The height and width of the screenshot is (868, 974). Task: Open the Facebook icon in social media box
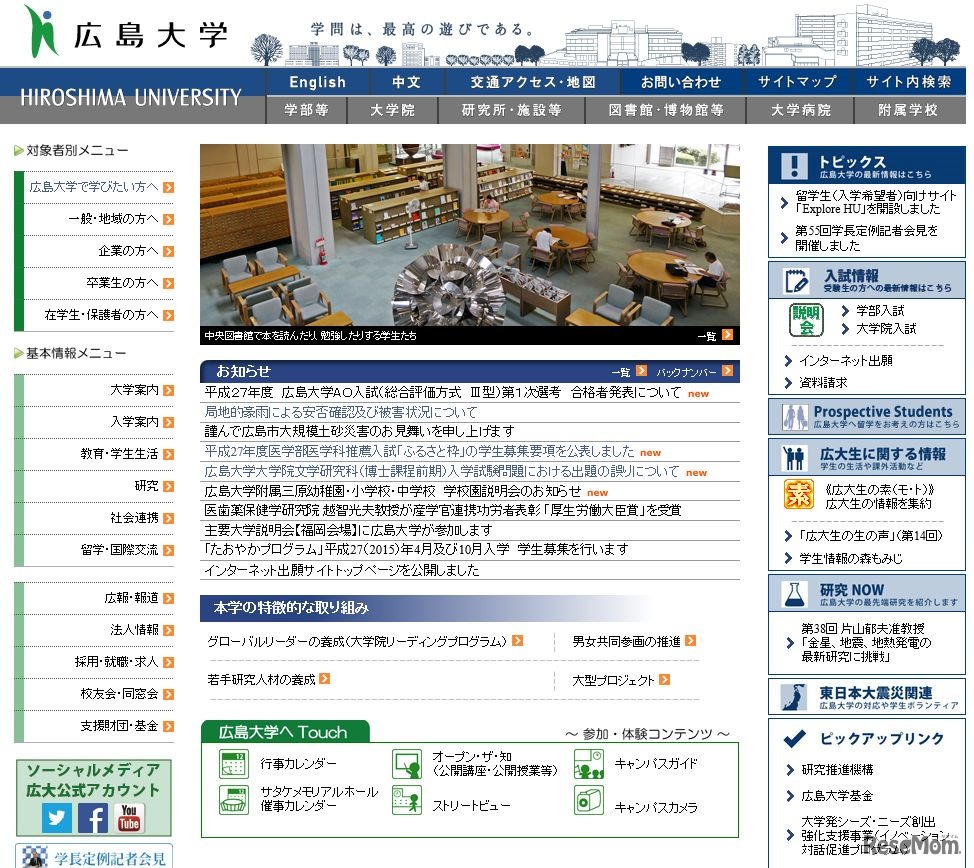93,818
